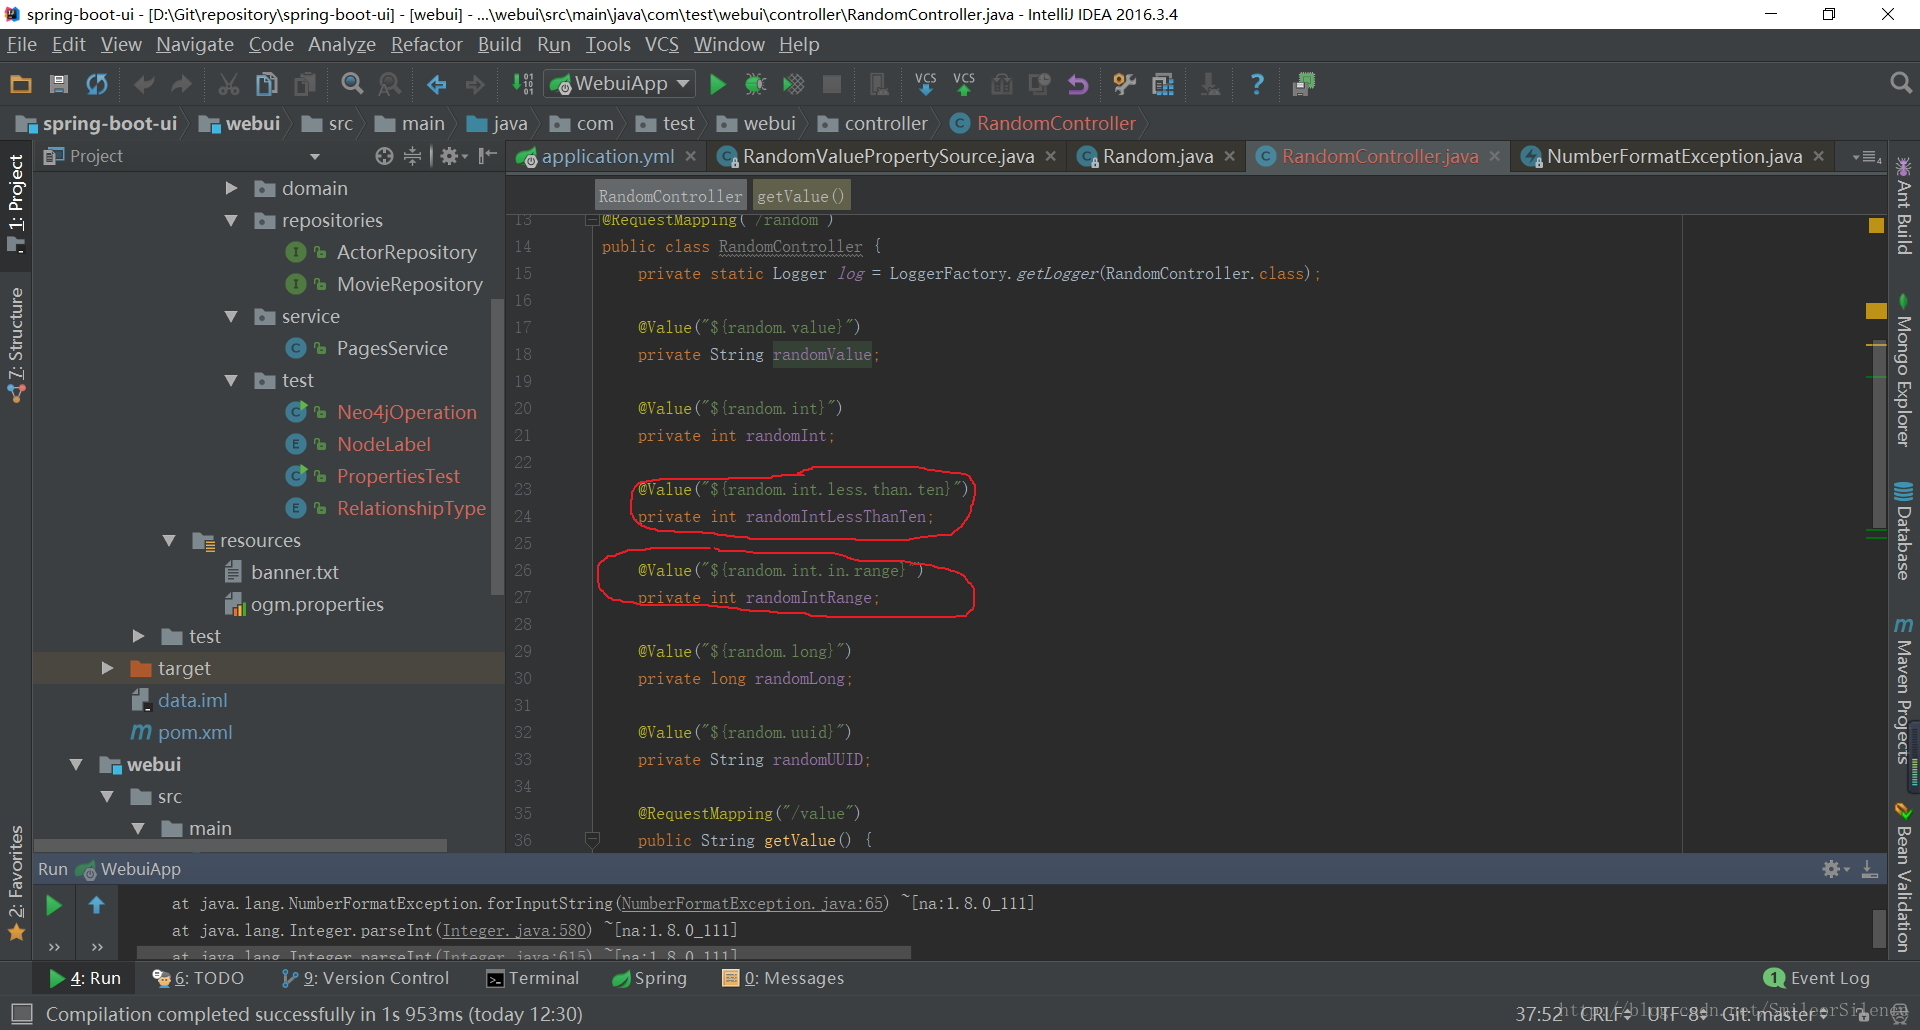The height and width of the screenshot is (1030, 1920).
Task: Select getValue() breadcrumb in editor
Action: click(x=801, y=196)
